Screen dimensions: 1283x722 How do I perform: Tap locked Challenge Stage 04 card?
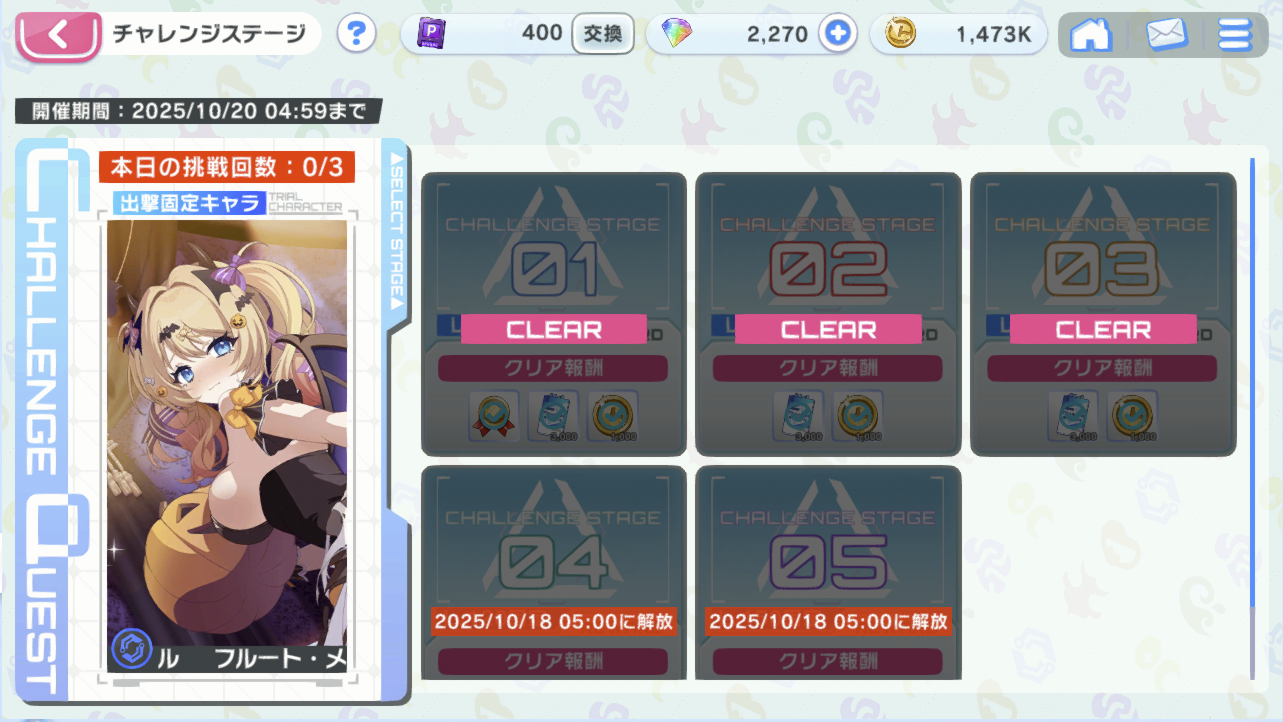click(554, 572)
